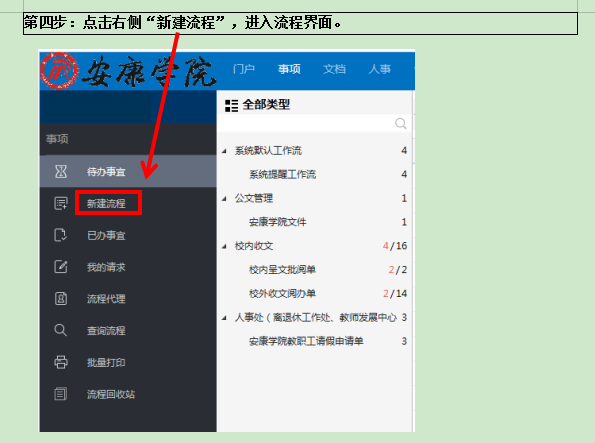Screen dimensions: 595x443
Task: Collapse the 校内收文 tree group
Action: 224,246
